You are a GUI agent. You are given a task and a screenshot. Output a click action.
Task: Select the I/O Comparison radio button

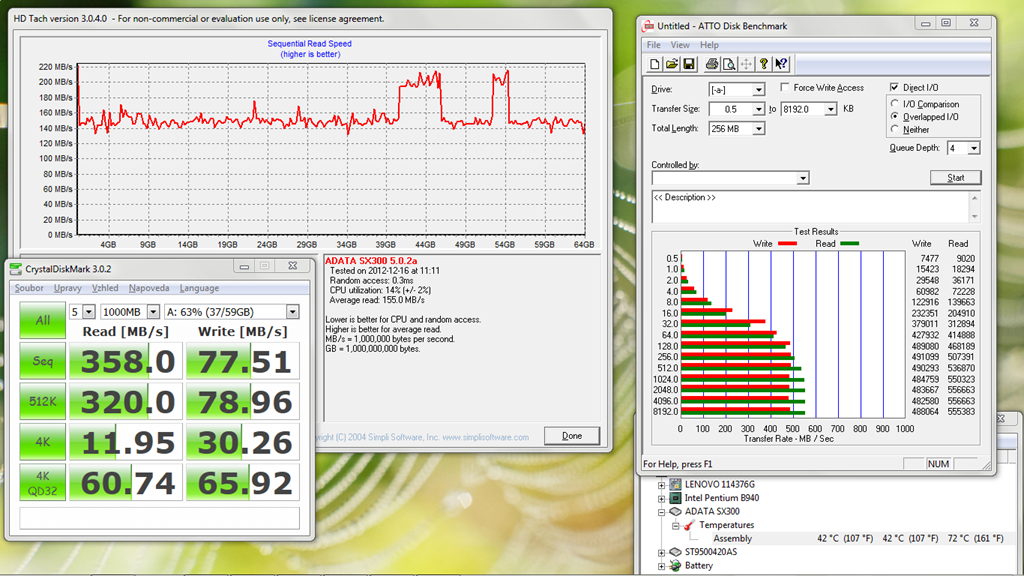tap(896, 104)
